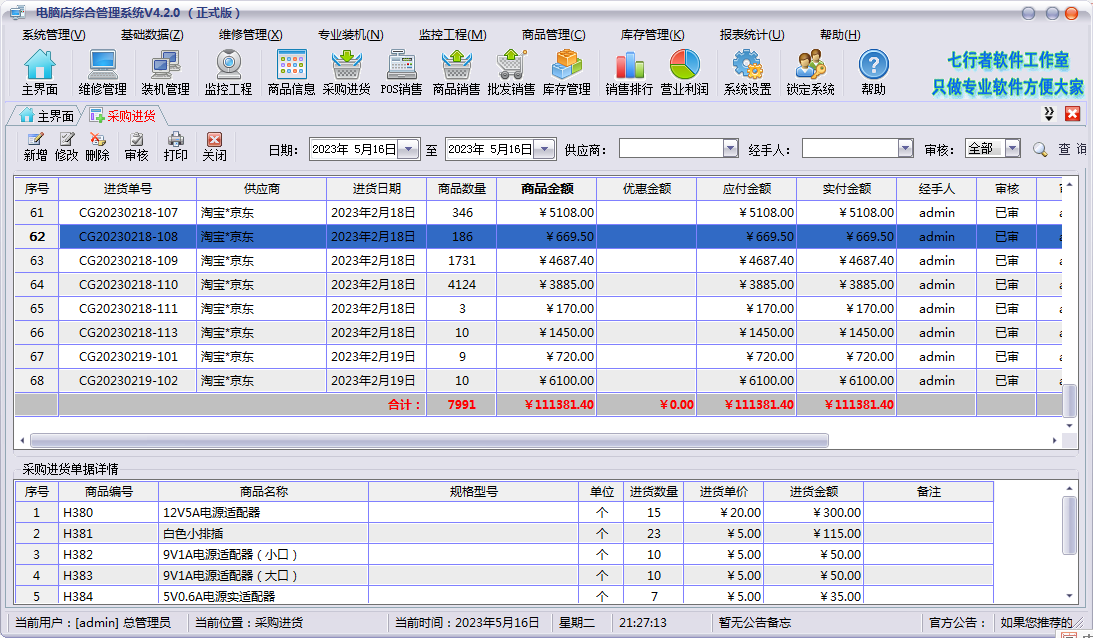Viewport: 1093px width, 638px height.
Task: Click 打印 printer icon
Action: [x=176, y=147]
